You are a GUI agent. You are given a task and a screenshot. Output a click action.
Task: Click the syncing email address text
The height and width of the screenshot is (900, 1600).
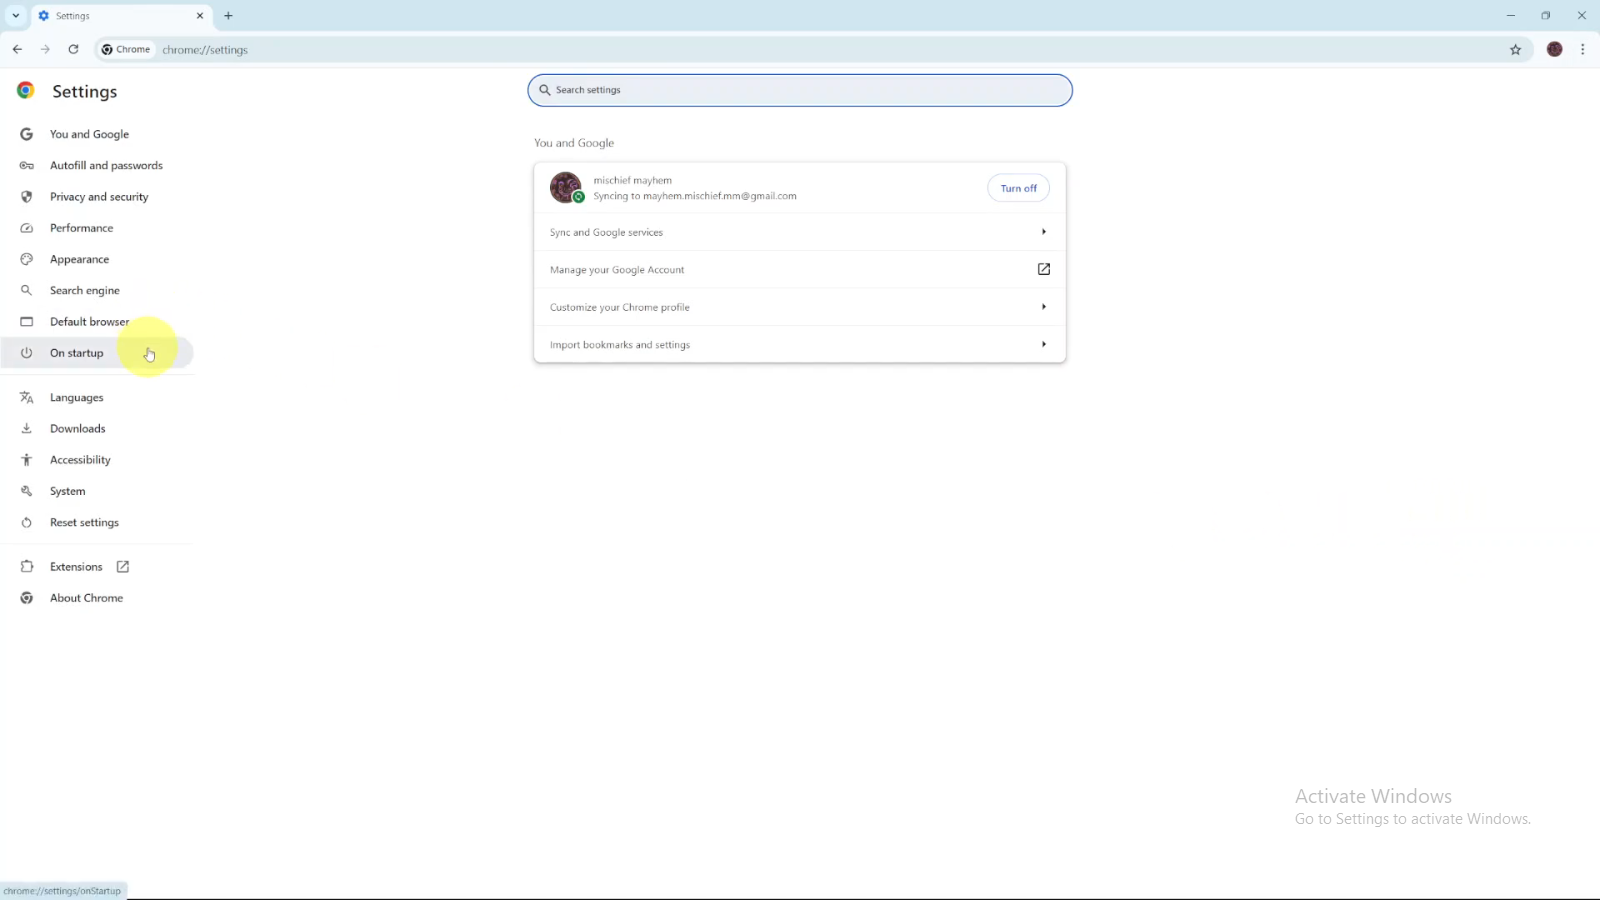[695, 196]
